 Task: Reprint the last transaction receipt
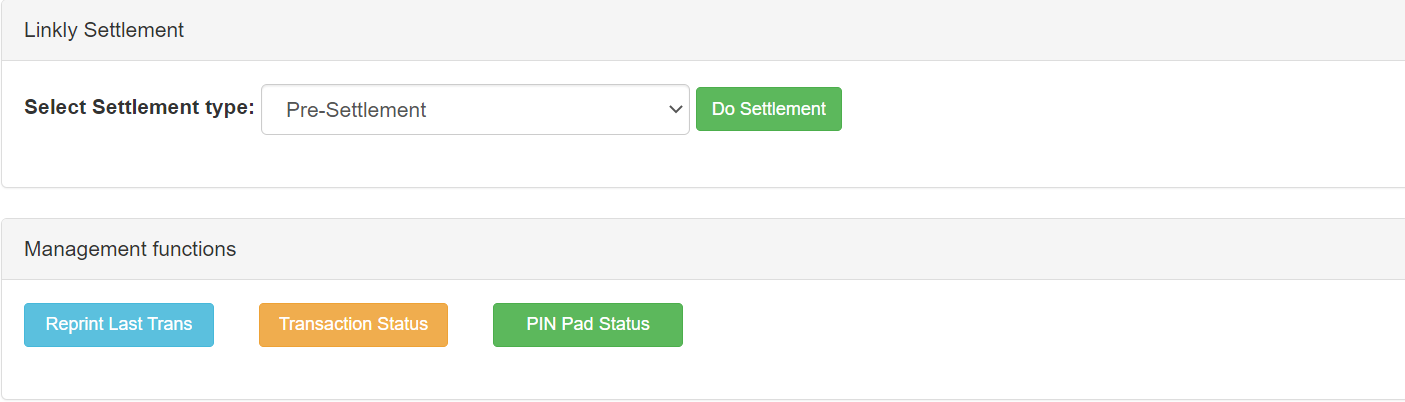coord(119,324)
